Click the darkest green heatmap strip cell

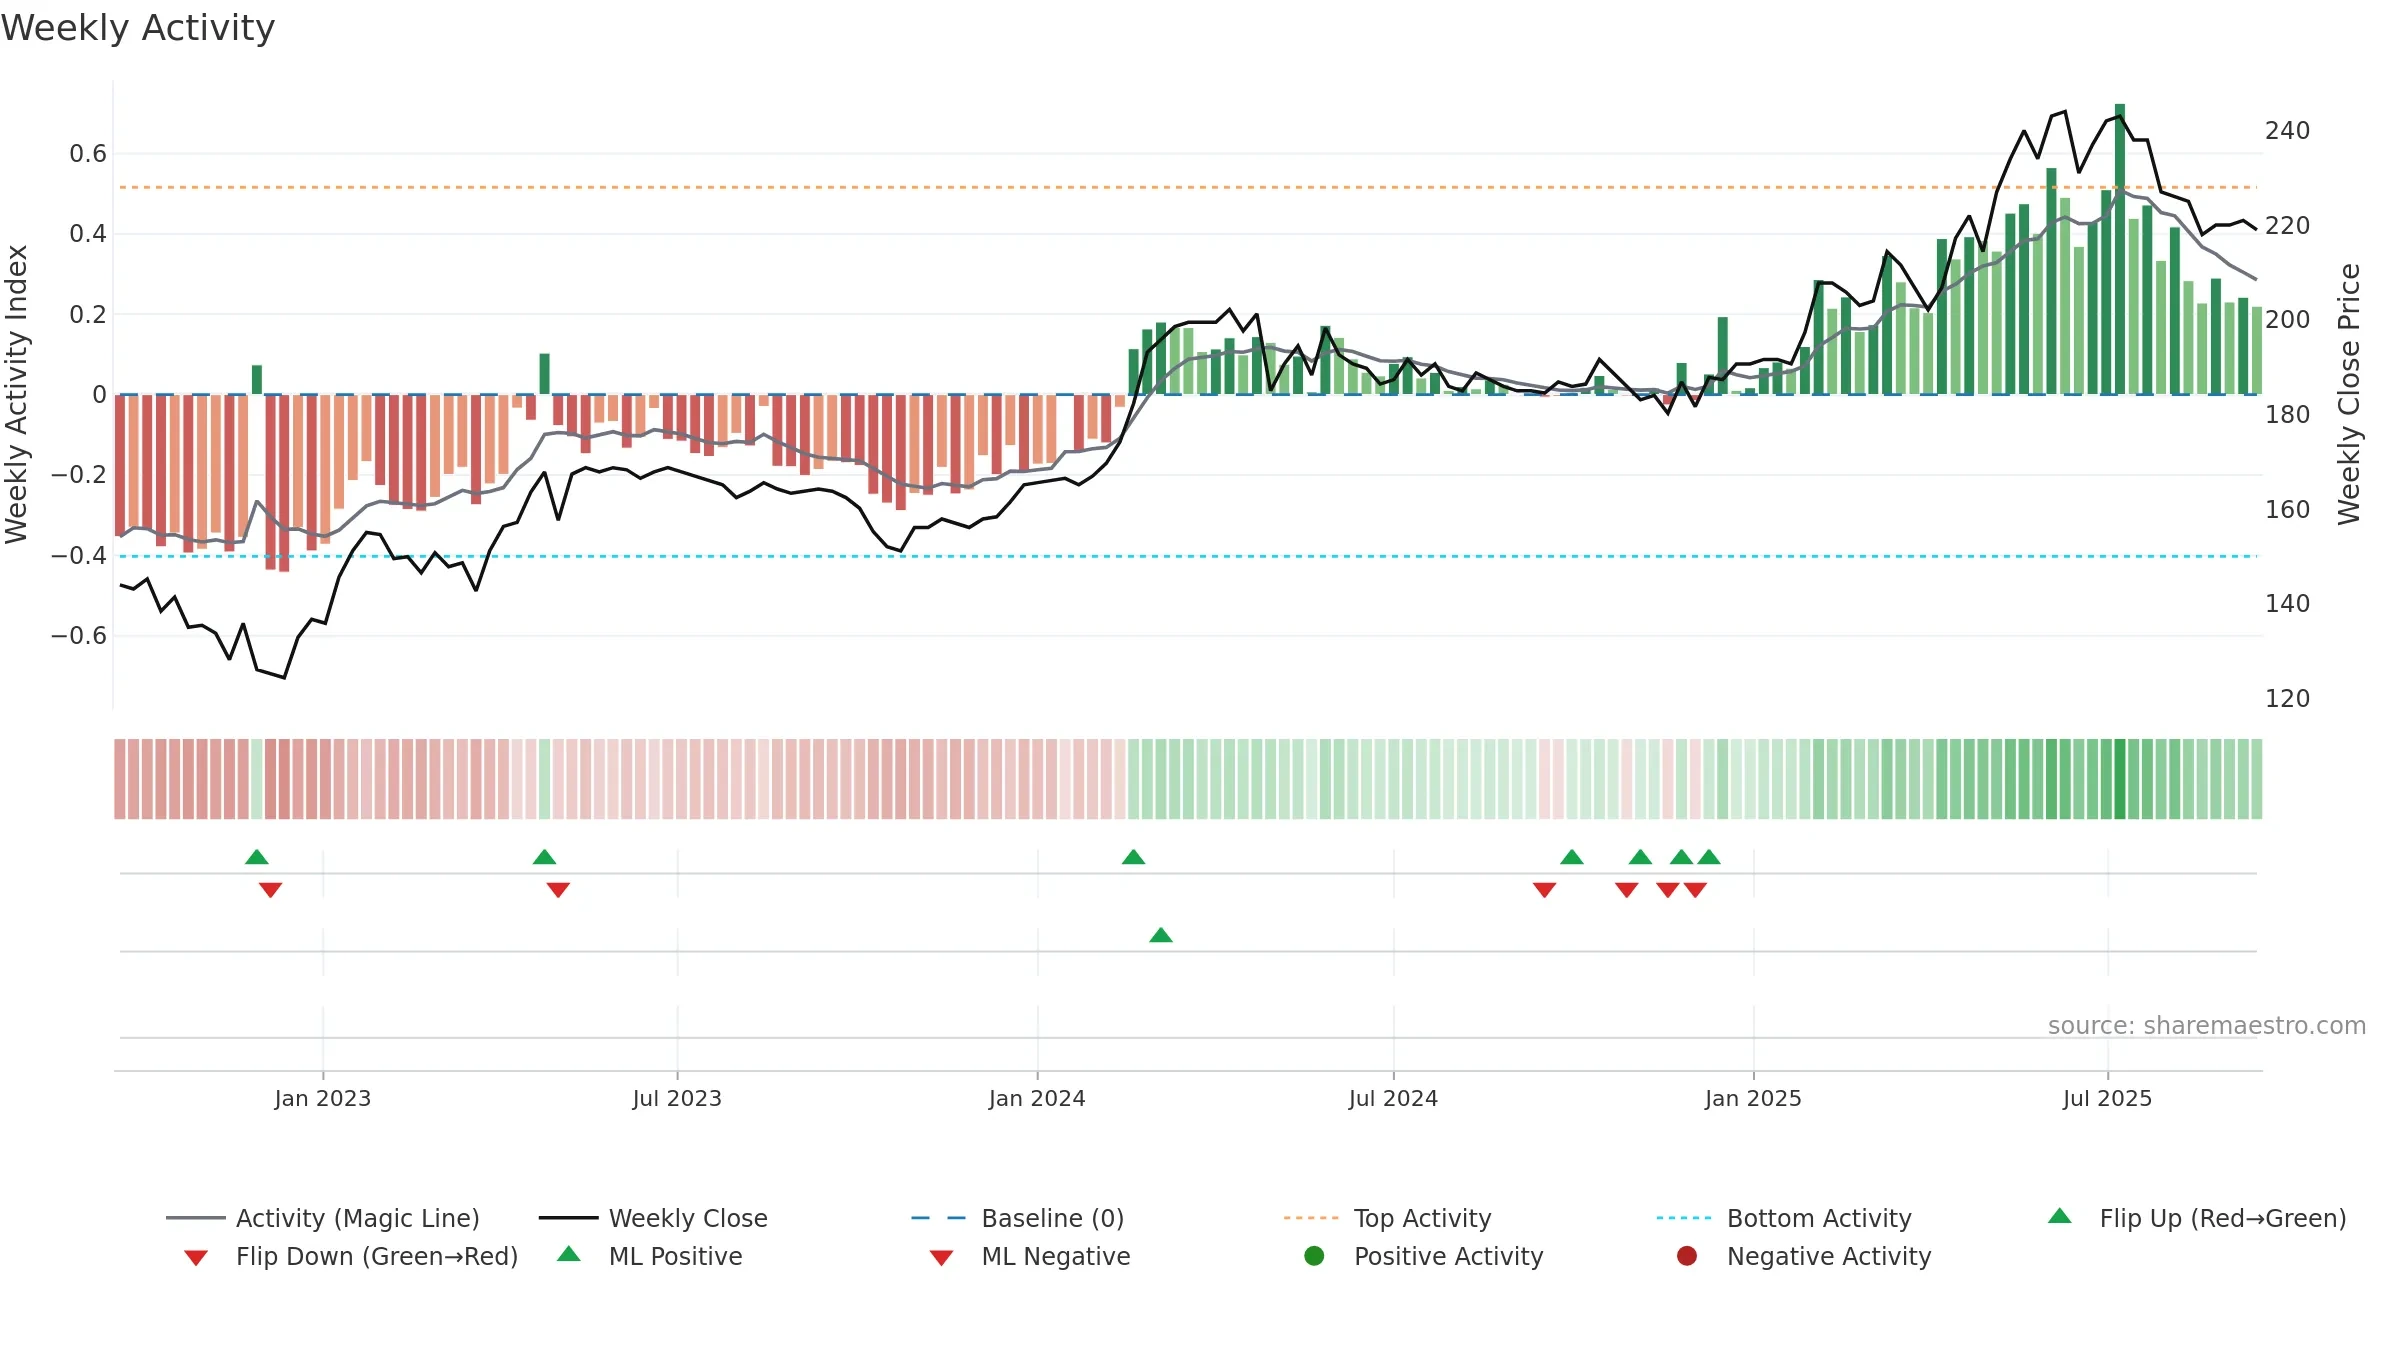pos(2120,779)
